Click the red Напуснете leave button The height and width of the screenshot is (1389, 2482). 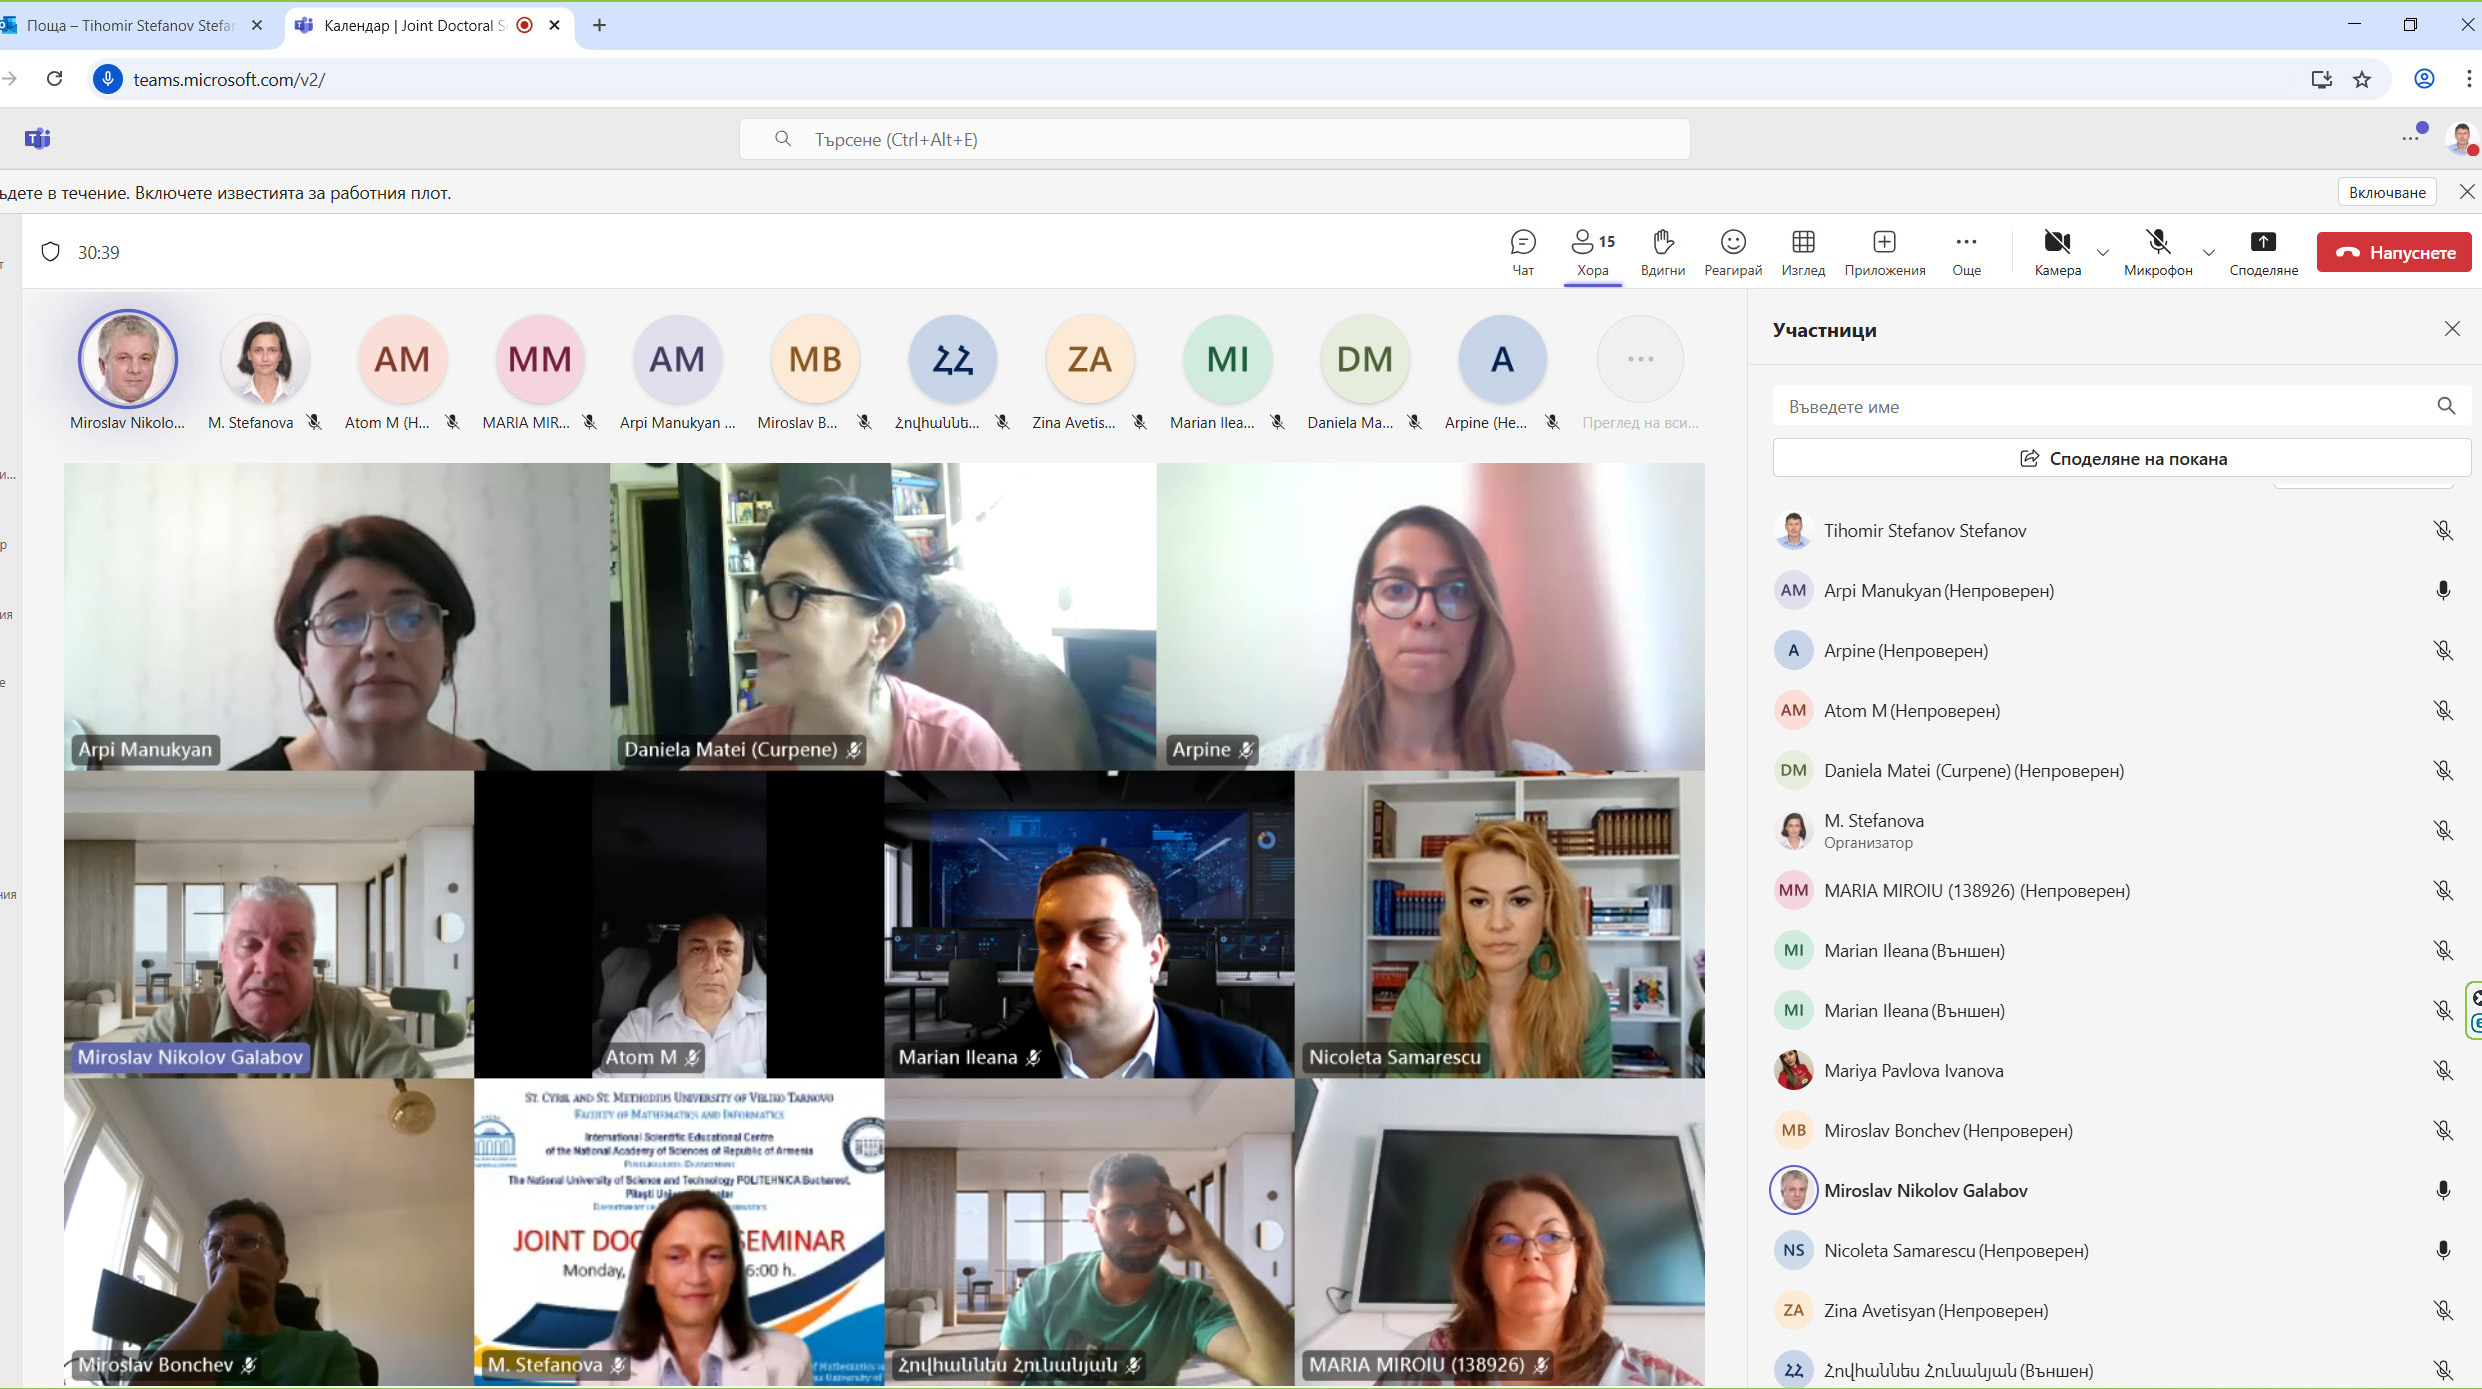coord(2393,253)
